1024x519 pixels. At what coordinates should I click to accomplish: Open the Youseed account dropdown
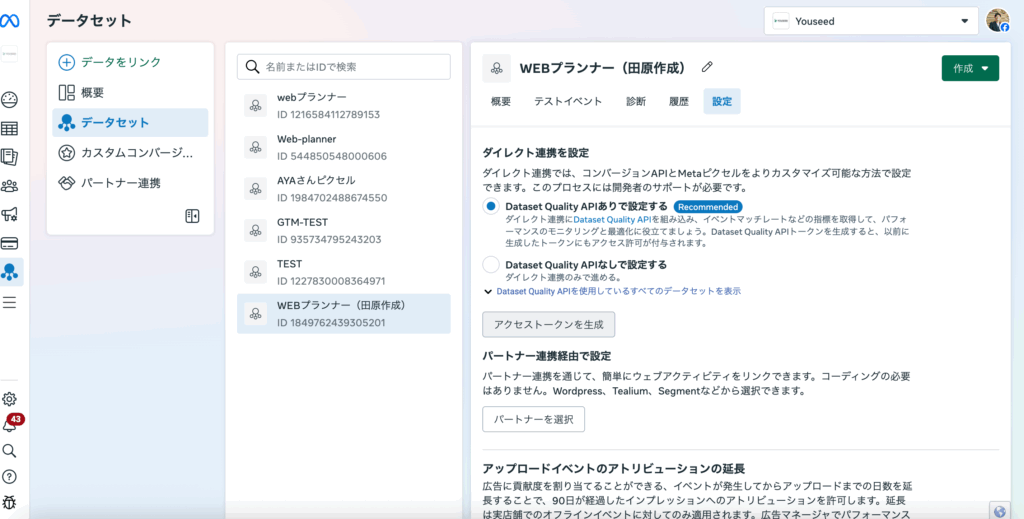[871, 21]
